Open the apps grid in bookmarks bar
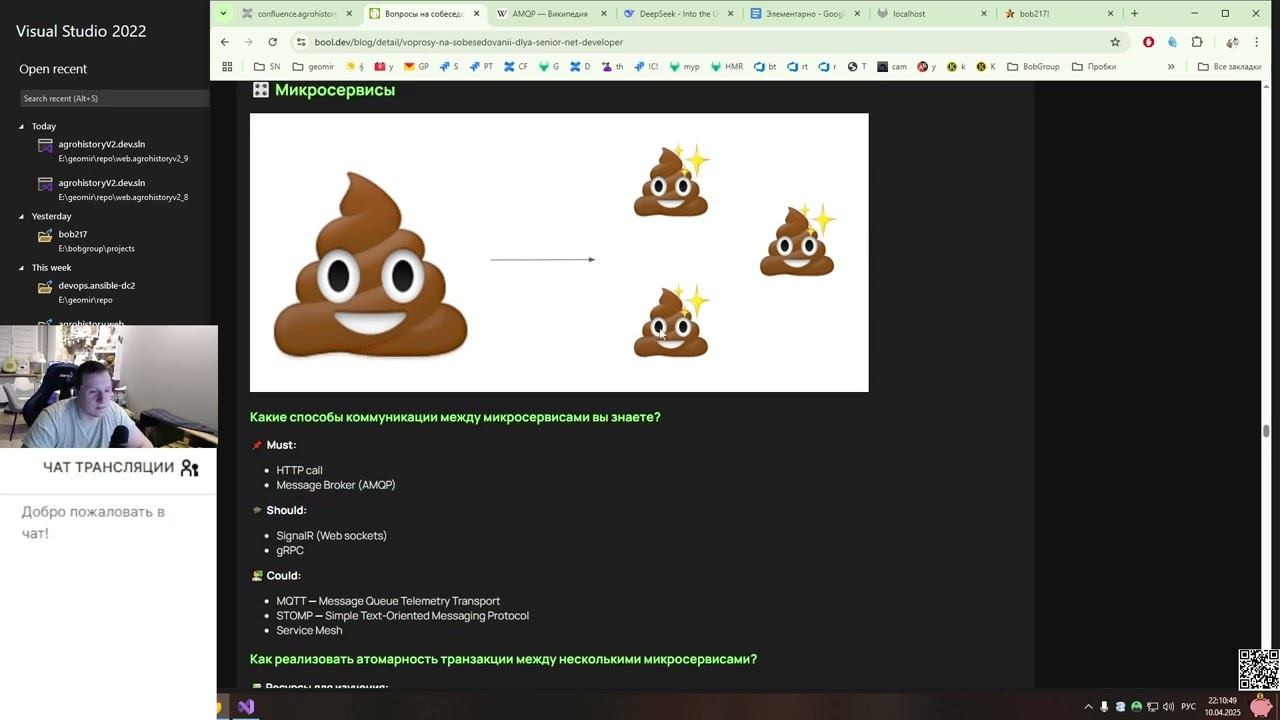1280x720 pixels. pos(227,66)
